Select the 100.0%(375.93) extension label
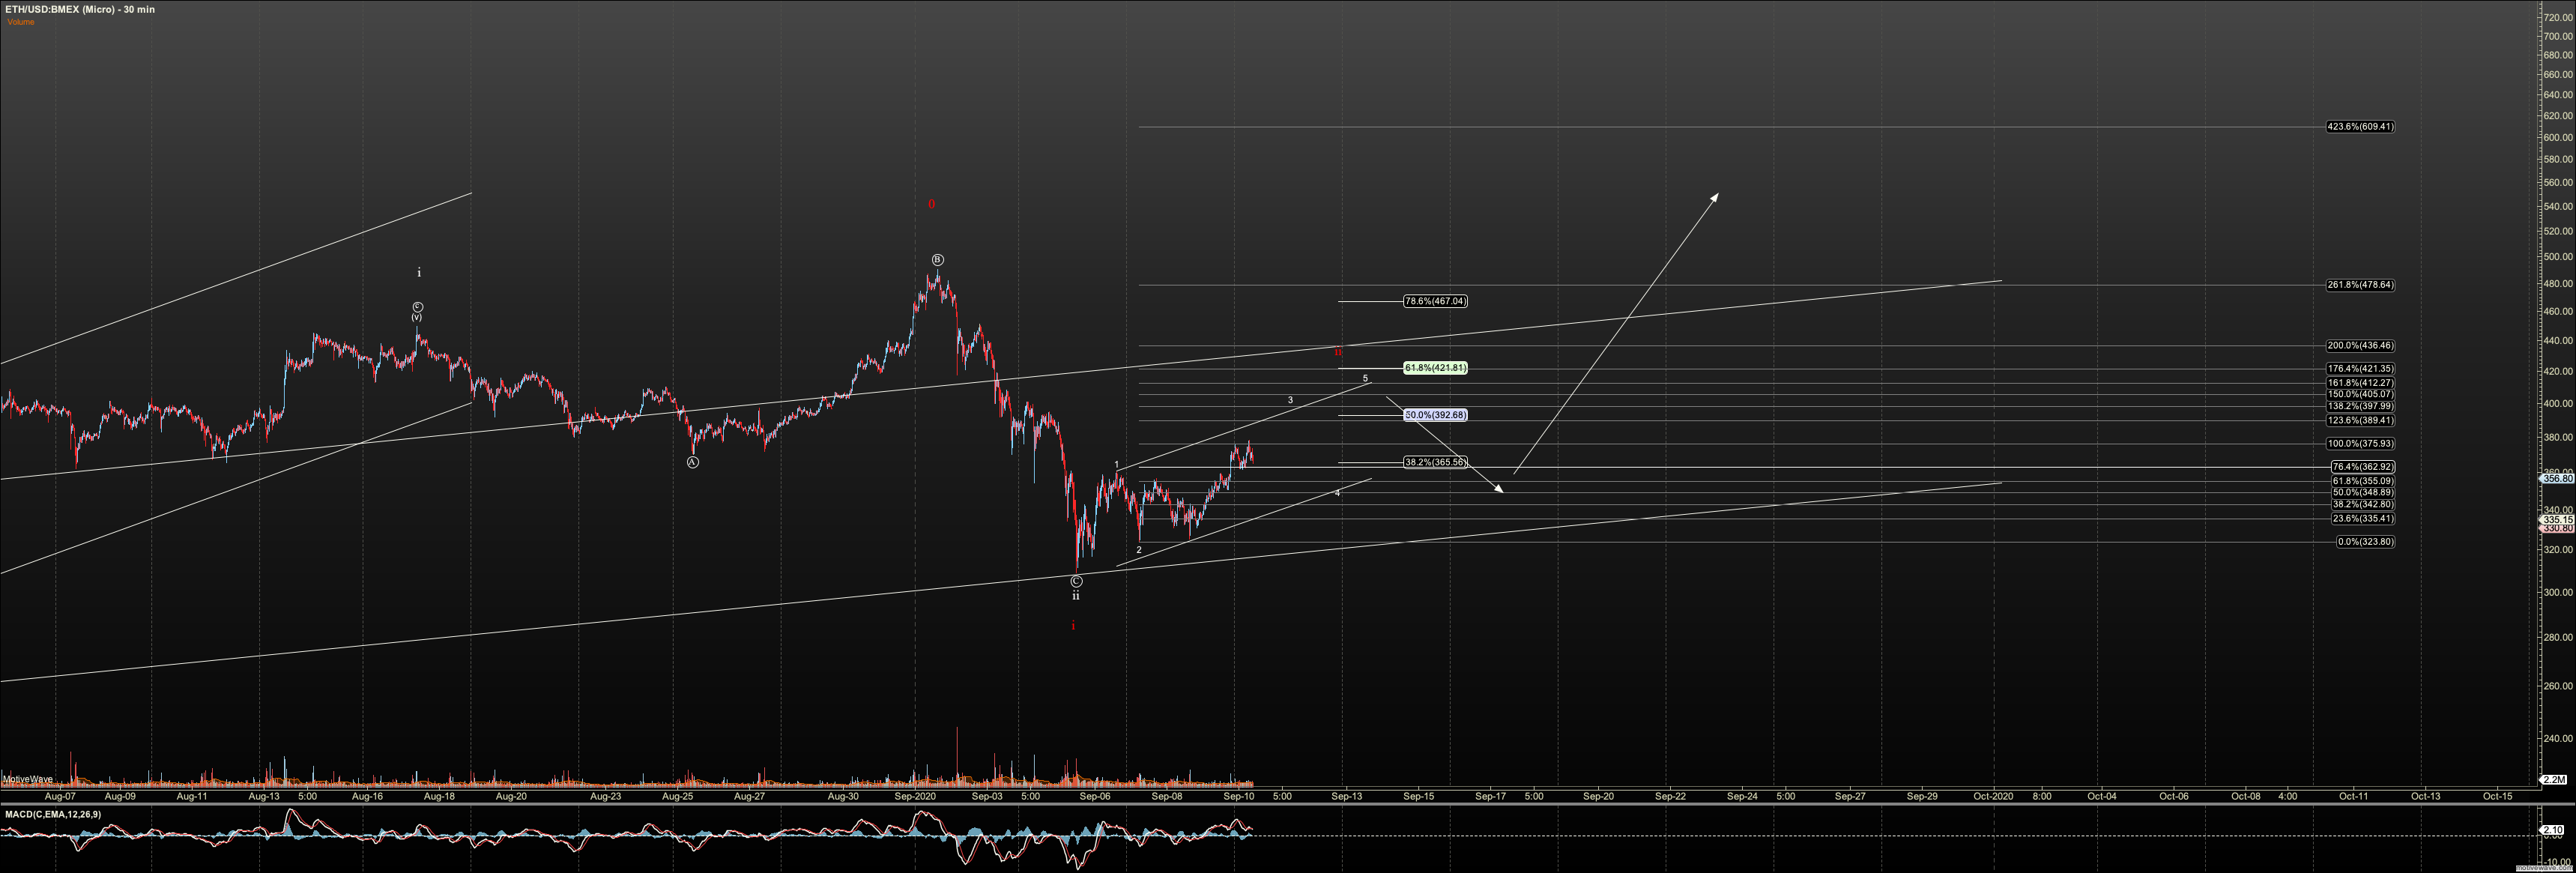This screenshot has height=873, width=2576. pyautogui.click(x=2360, y=444)
